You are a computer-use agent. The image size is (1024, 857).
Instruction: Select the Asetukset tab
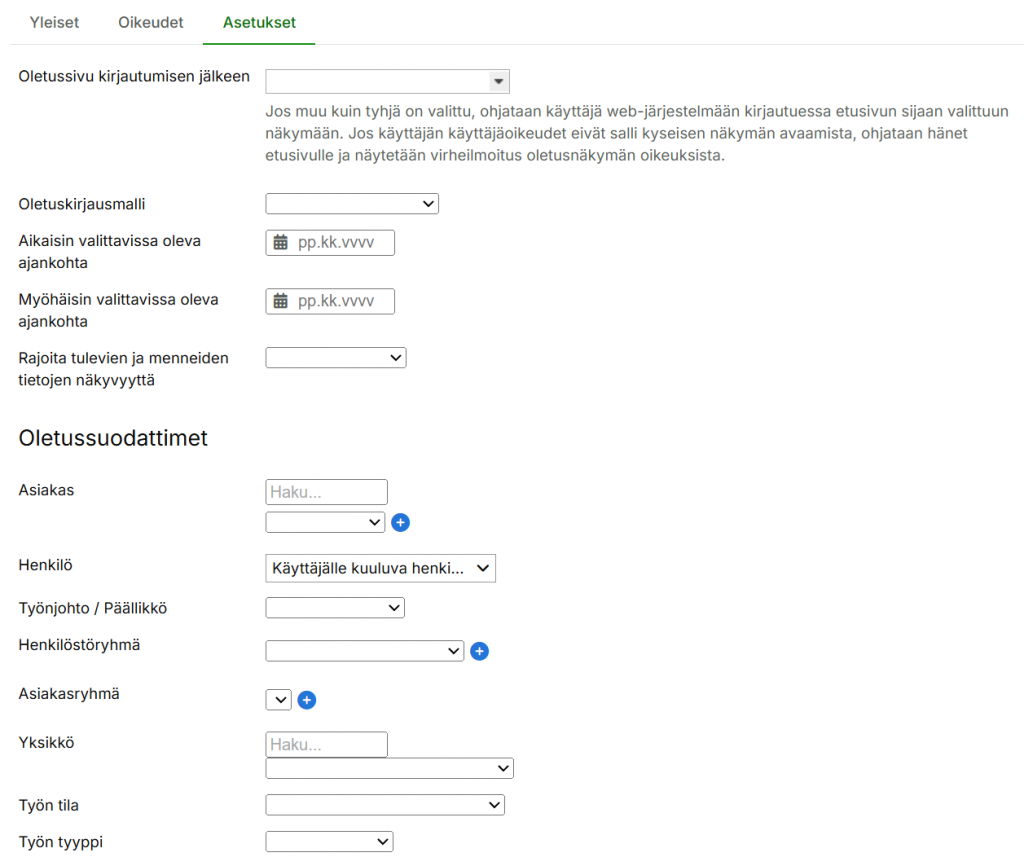click(259, 22)
